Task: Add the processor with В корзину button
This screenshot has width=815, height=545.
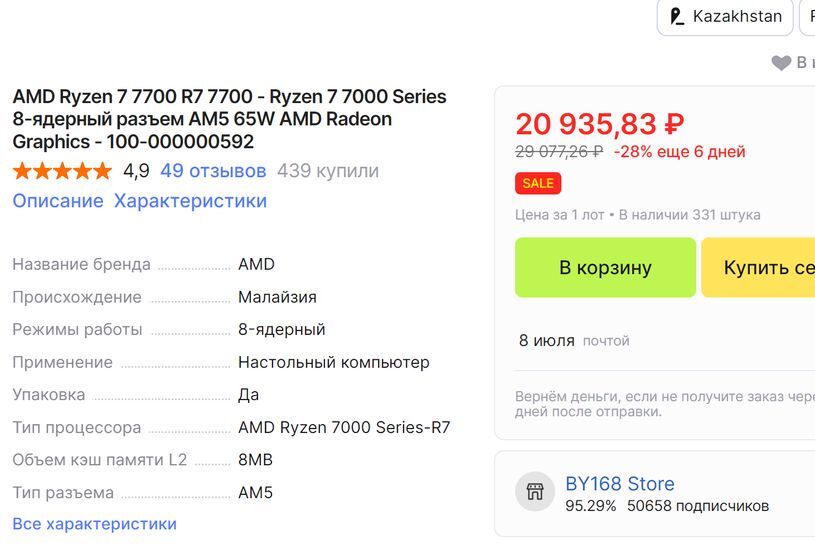Action: pos(605,267)
